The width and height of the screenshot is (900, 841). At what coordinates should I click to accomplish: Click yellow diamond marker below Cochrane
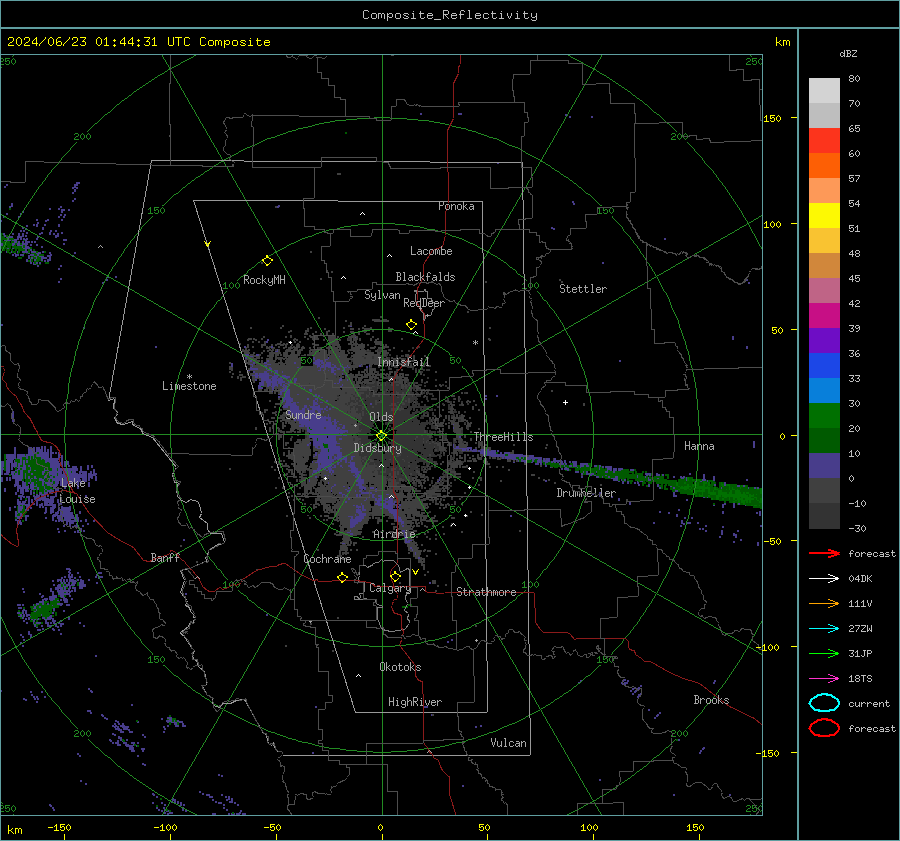(342, 577)
